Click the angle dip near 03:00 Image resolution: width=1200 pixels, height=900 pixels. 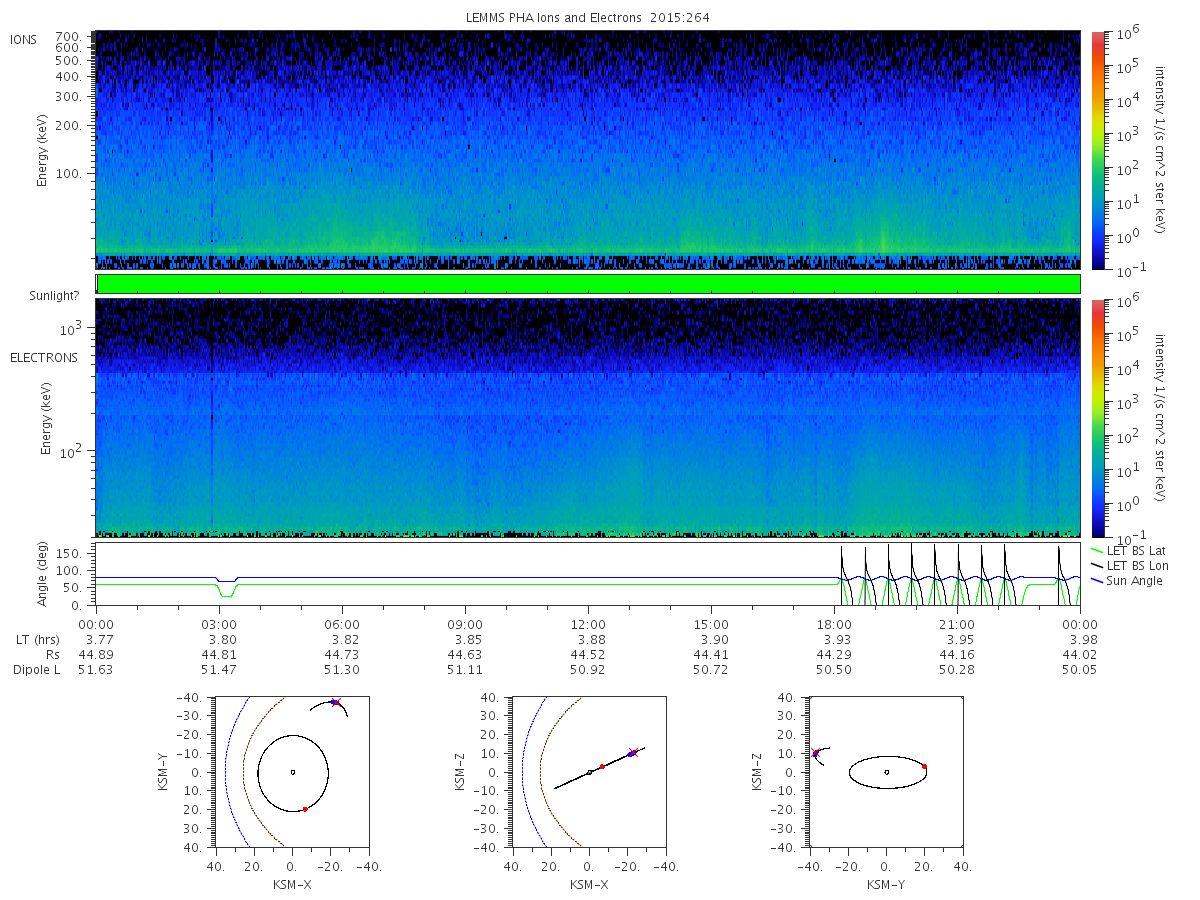pos(227,588)
